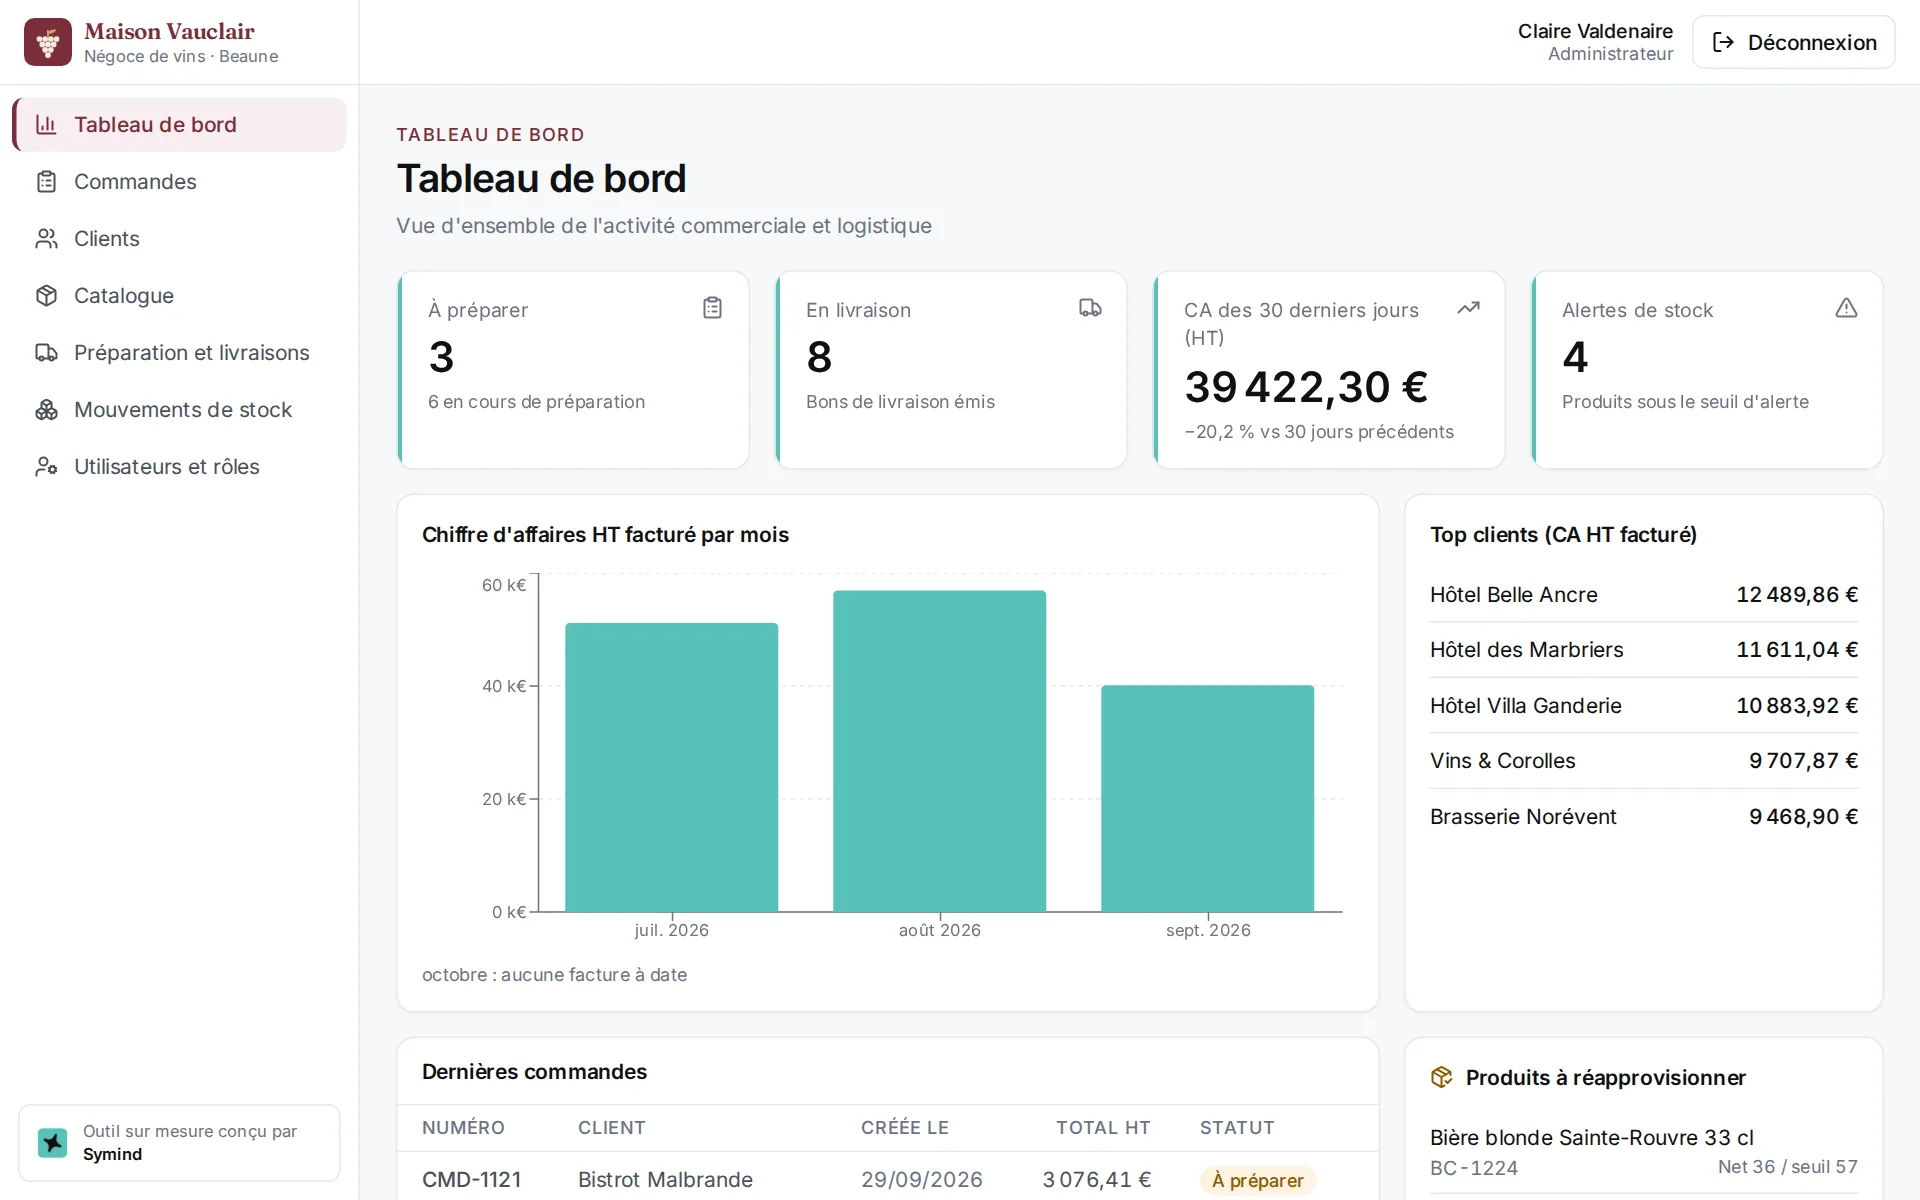This screenshot has height=1200, width=1920.
Task: Open Utilisateurs et rôles
Action: pyautogui.click(x=179, y=467)
